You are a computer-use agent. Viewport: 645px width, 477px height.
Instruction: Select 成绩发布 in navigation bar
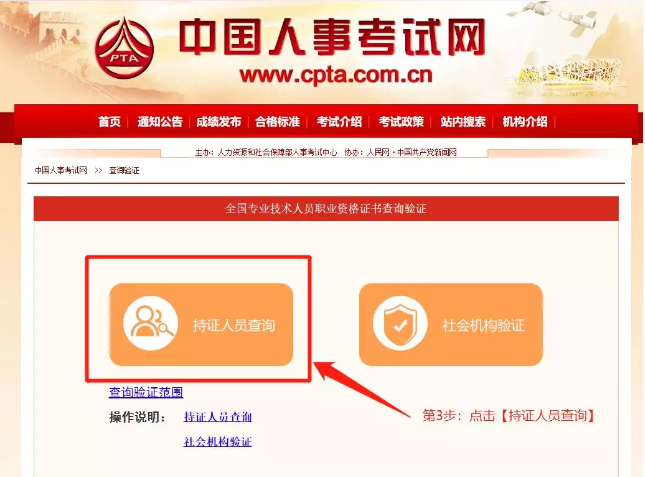coord(218,122)
